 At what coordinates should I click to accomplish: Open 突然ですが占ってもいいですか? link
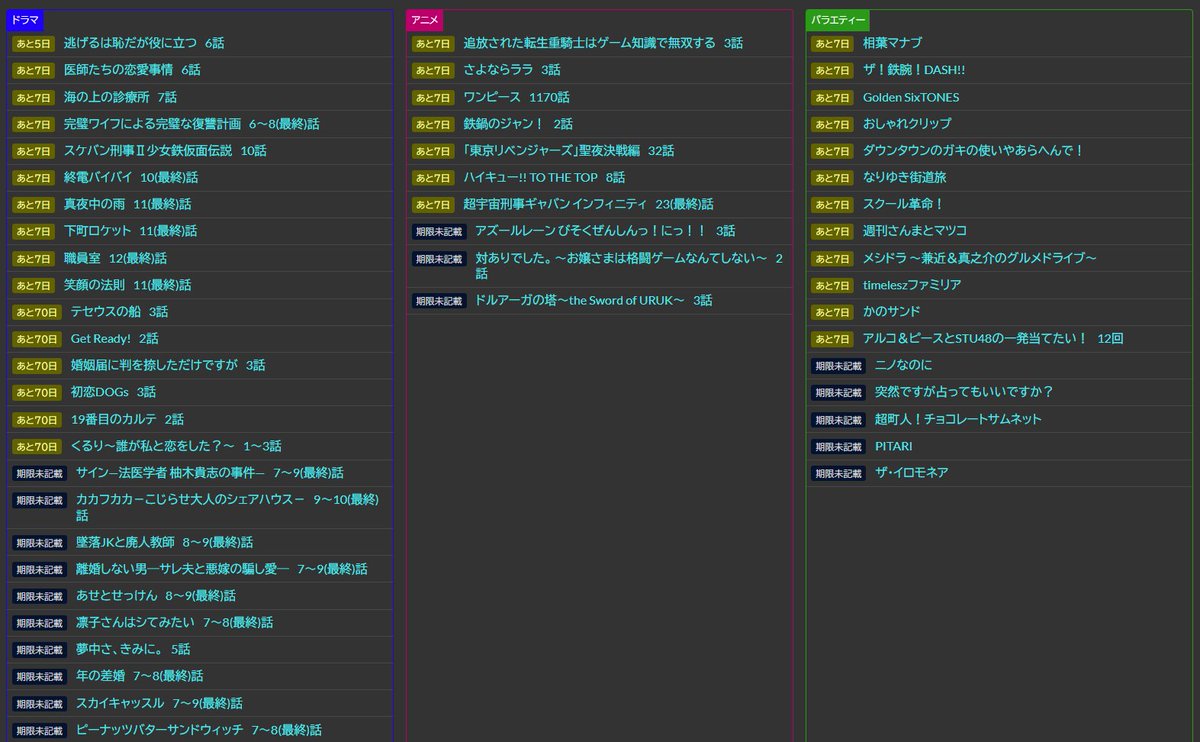pyautogui.click(x=964, y=392)
